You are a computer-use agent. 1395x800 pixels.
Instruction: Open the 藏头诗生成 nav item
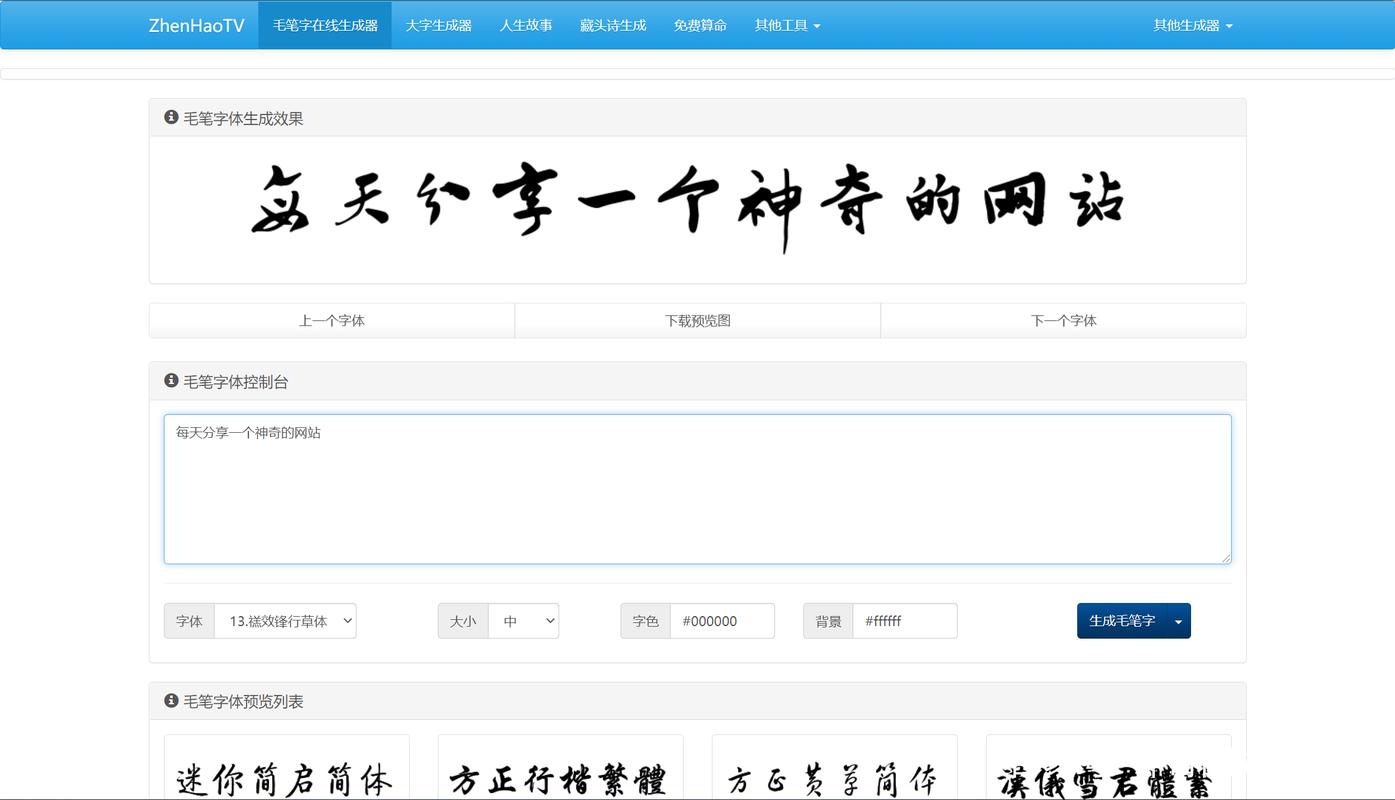click(613, 25)
